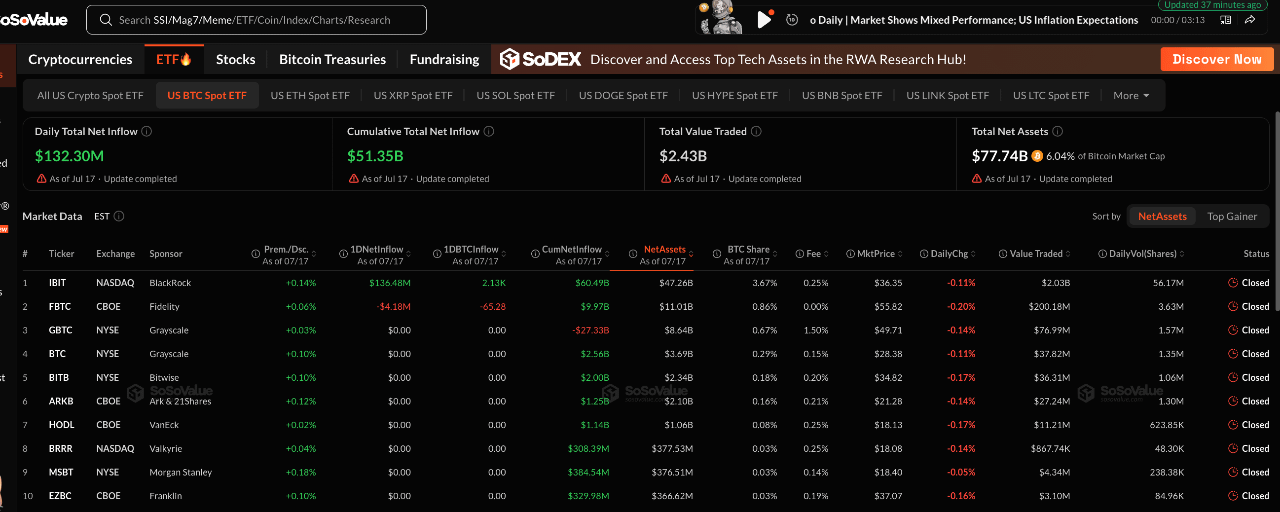Viewport: 1280px width, 512px height.
Task: Click the search magnifier icon
Action: click(104, 20)
